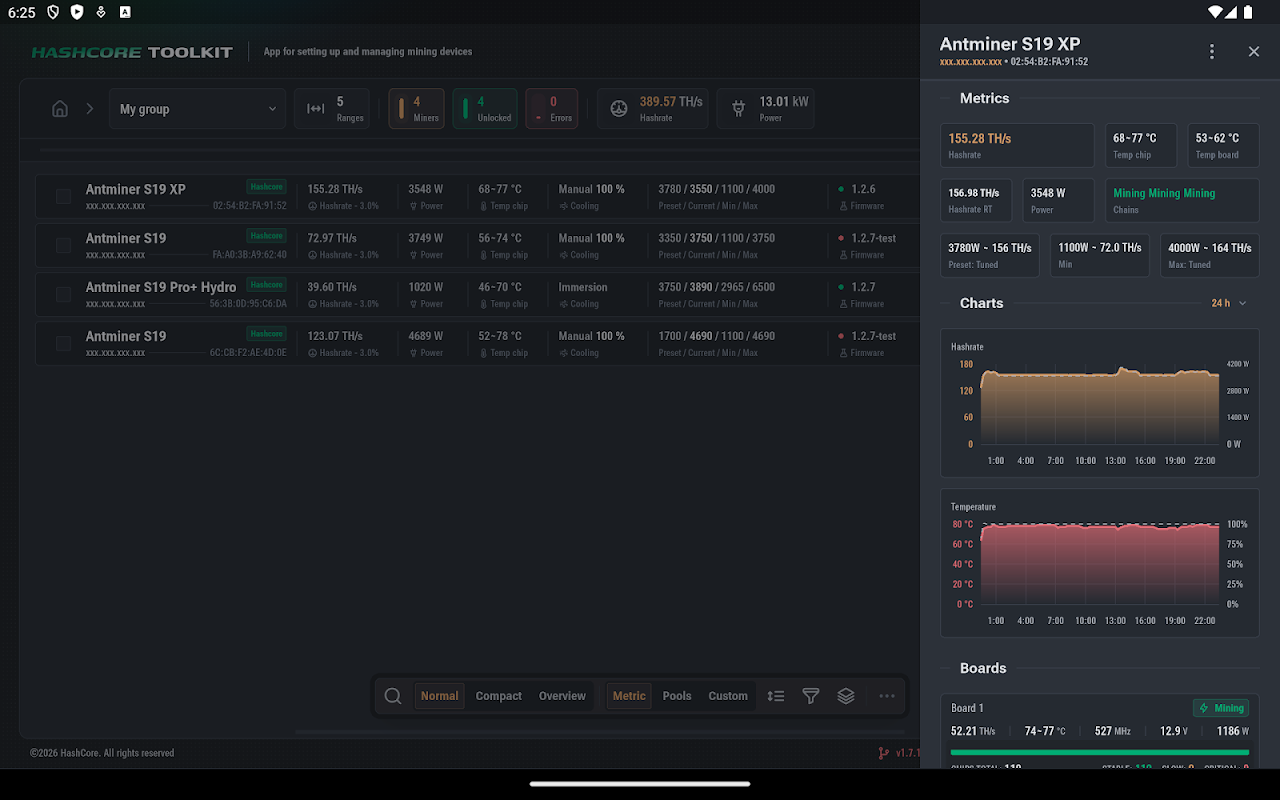Click Immersion cooling cell of Pro+ Hydro
Image resolution: width=1280 pixels, height=800 pixels.
click(x=583, y=294)
